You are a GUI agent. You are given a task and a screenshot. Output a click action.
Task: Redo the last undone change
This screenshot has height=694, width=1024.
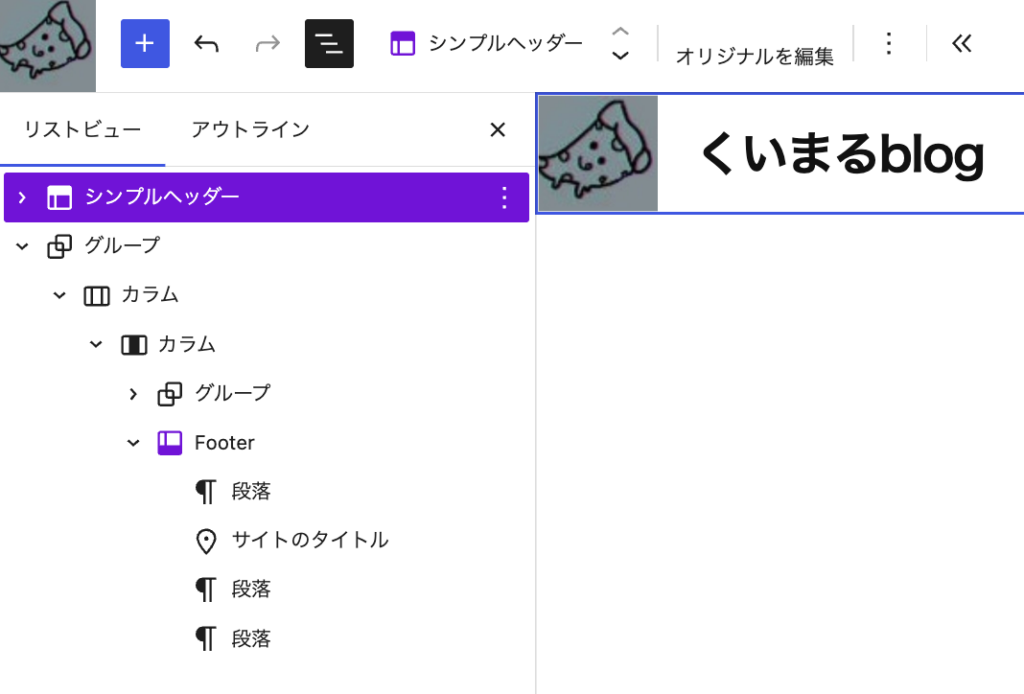(268, 44)
